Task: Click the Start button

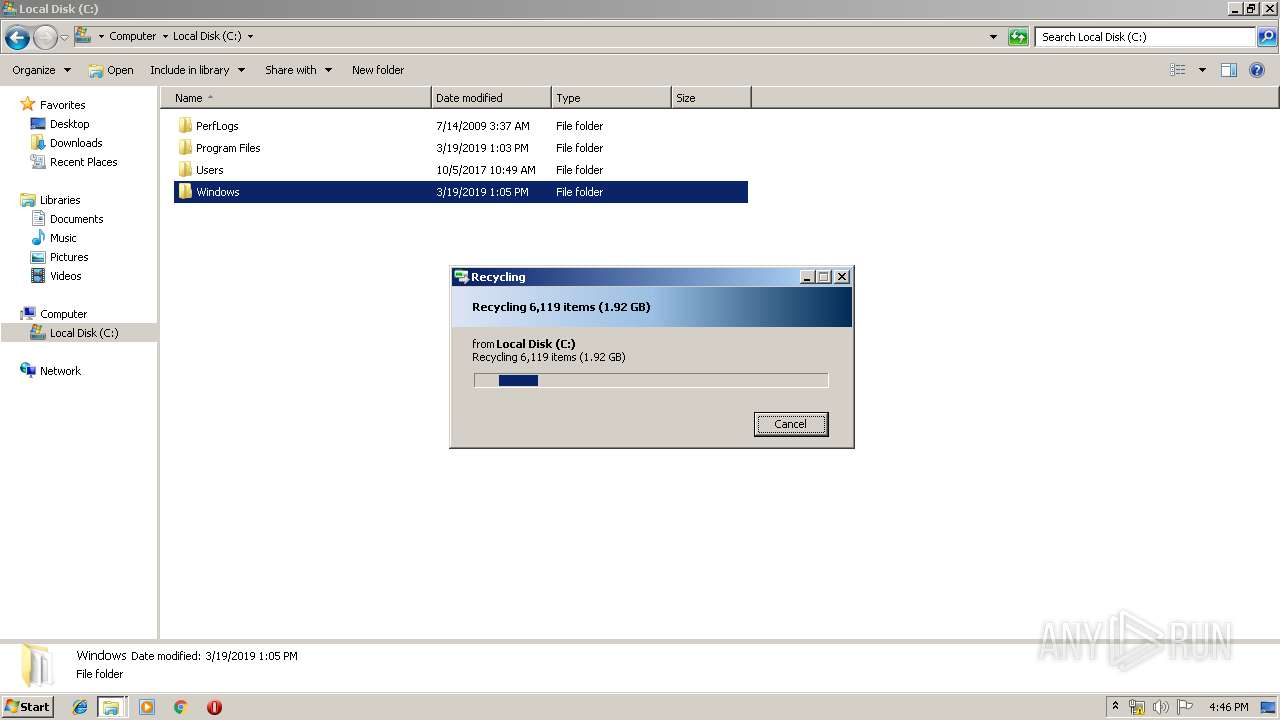Action: click(x=27, y=706)
